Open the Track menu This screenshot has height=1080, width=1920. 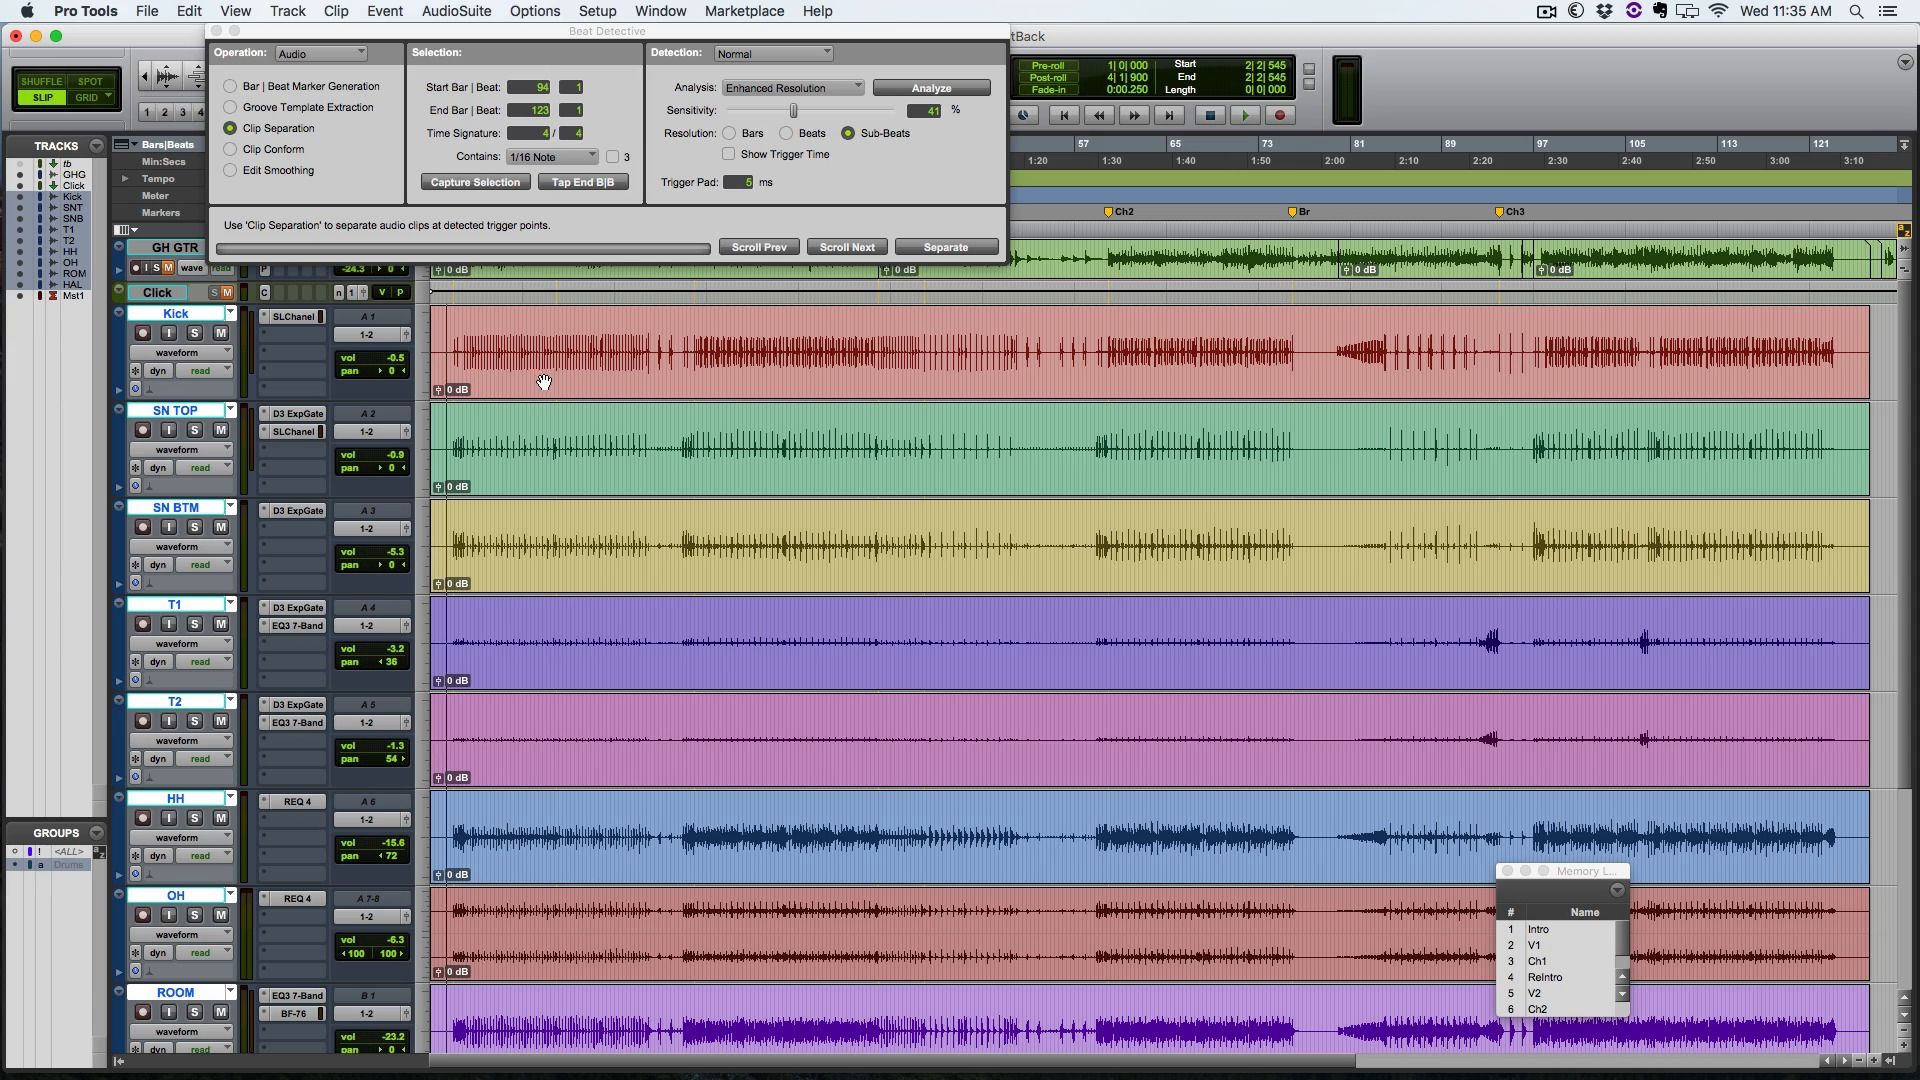pyautogui.click(x=287, y=11)
